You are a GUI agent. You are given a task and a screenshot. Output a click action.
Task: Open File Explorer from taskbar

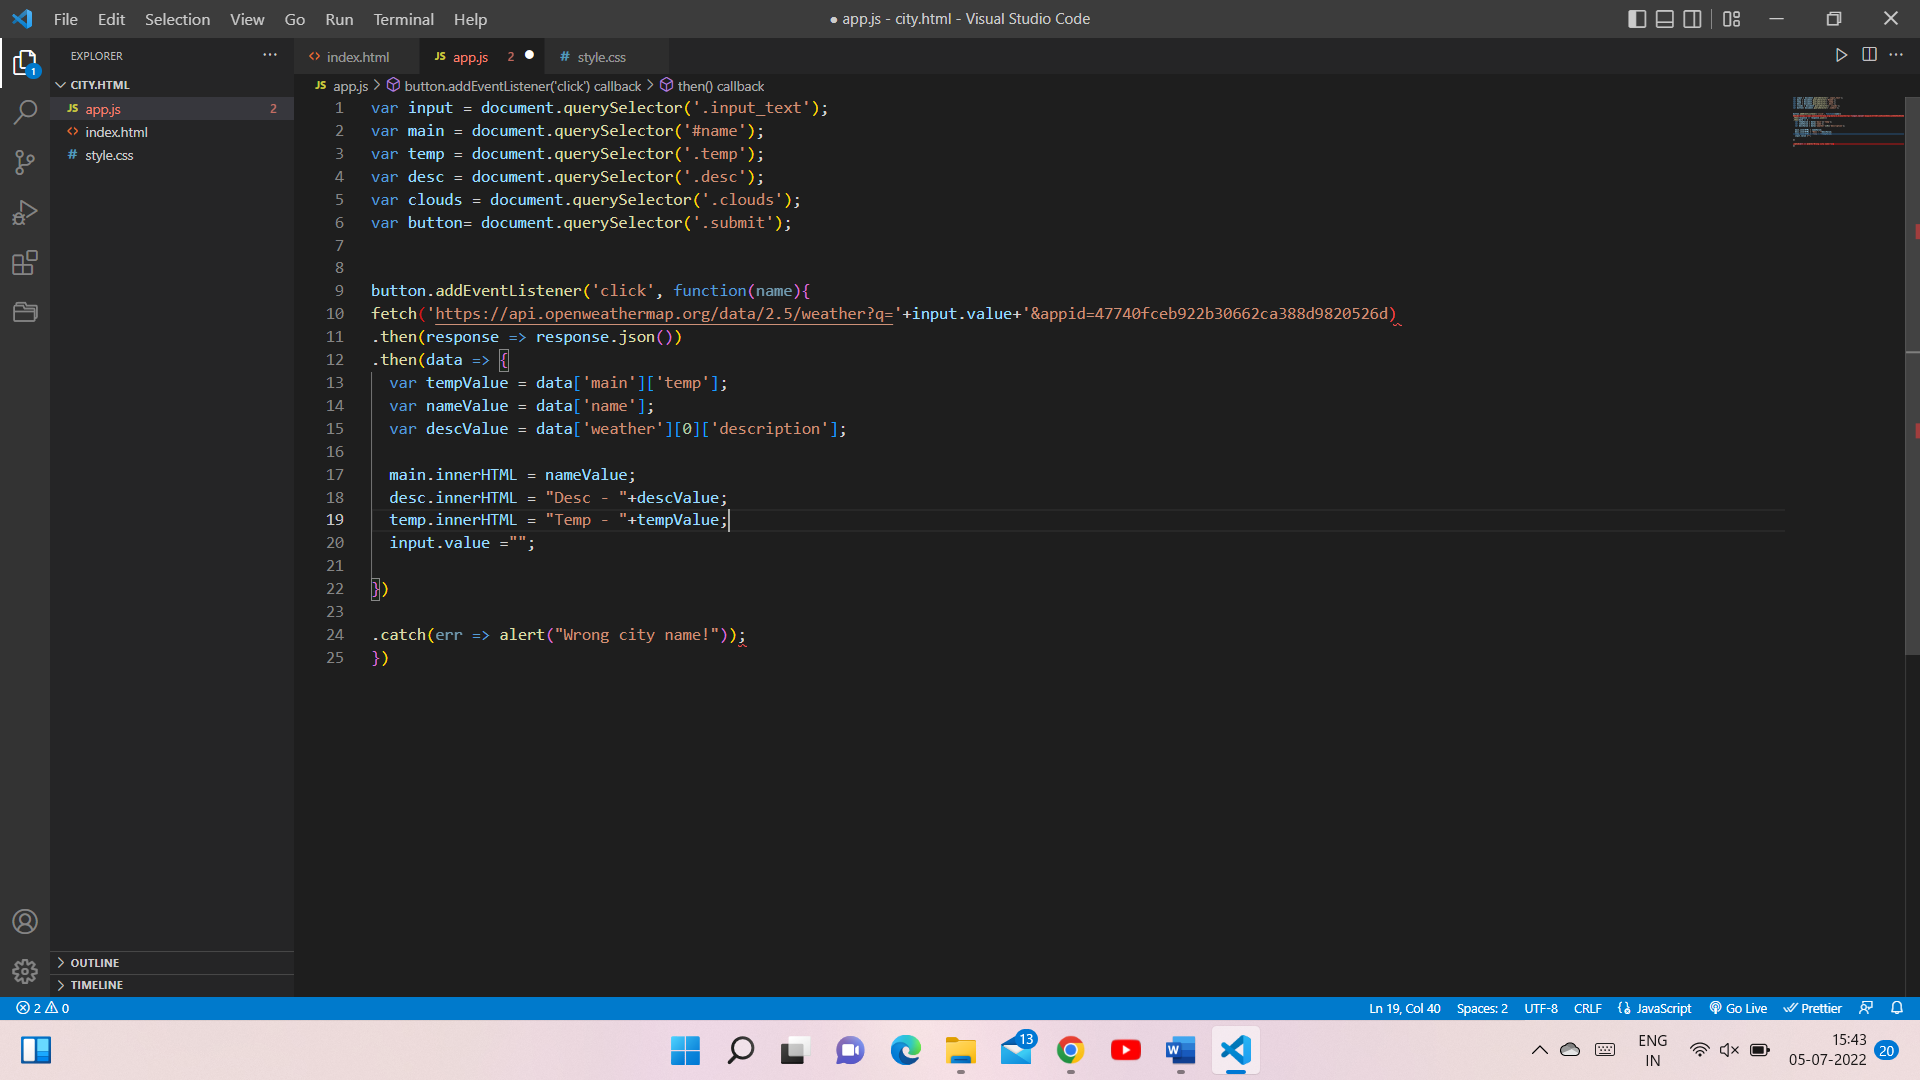(x=960, y=1050)
